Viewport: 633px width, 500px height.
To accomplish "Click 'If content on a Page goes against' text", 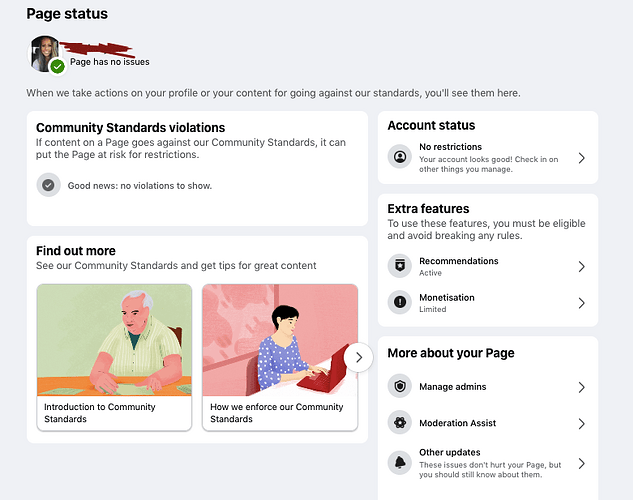I will tap(191, 148).
